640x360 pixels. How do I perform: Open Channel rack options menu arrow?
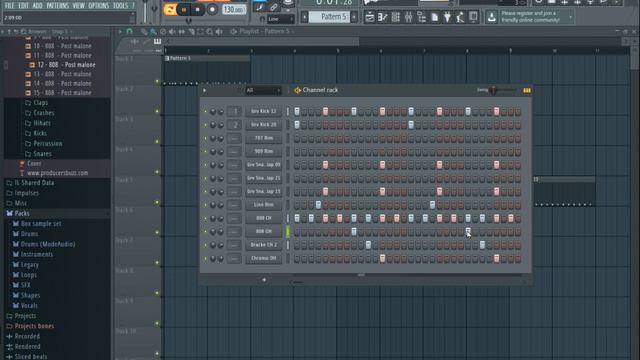(204, 90)
